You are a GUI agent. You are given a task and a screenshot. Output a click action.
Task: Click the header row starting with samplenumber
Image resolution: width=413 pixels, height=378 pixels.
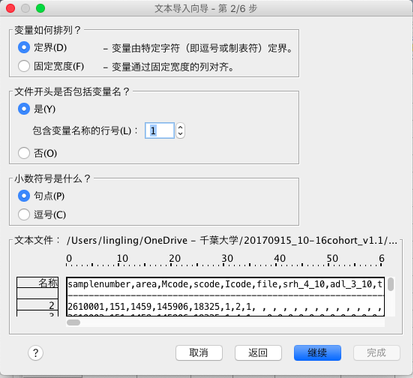click(x=225, y=284)
